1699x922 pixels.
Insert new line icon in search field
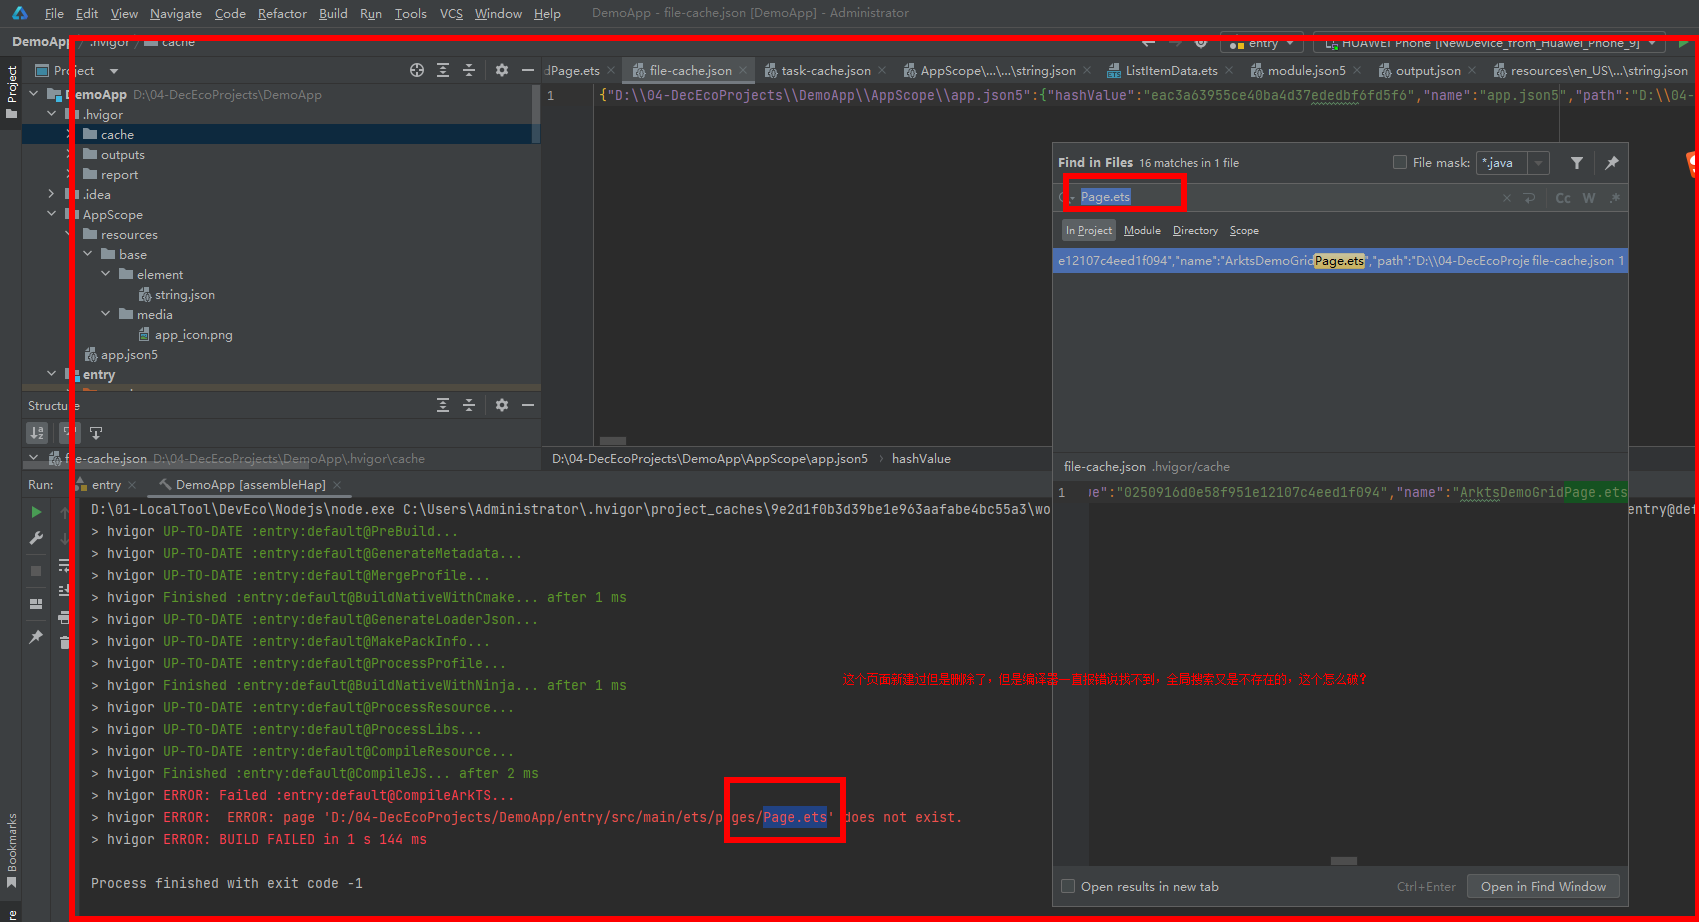[x=1529, y=198]
